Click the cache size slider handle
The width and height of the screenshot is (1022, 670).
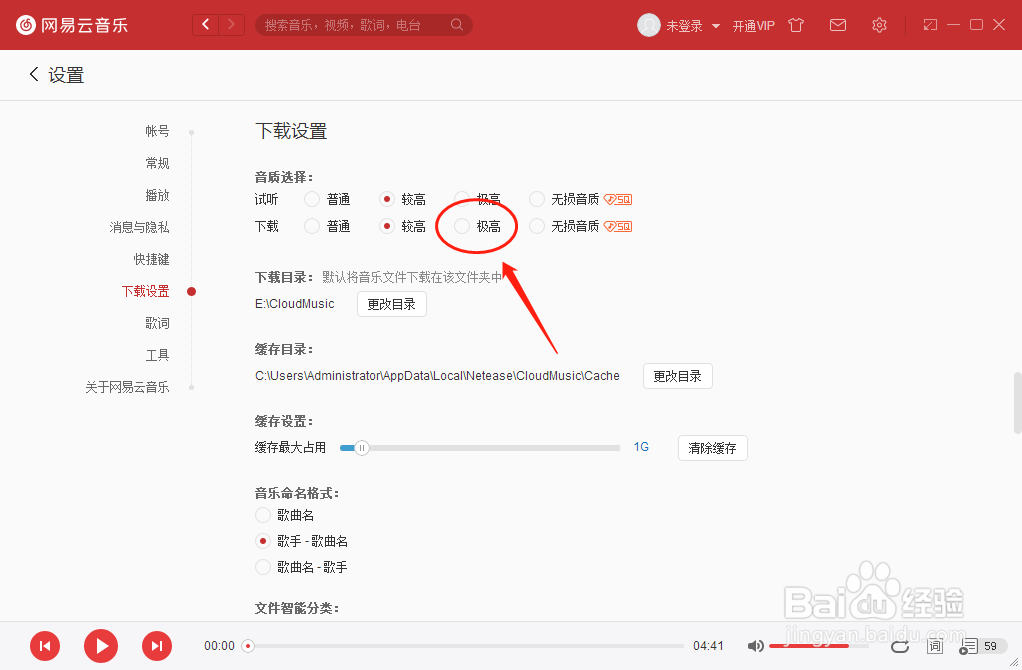(361, 448)
